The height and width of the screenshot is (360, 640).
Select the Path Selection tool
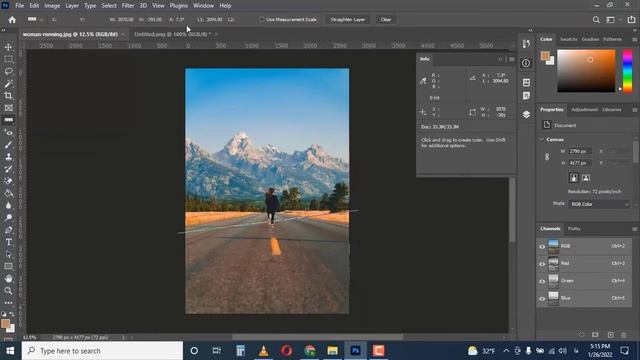[x=8, y=255]
